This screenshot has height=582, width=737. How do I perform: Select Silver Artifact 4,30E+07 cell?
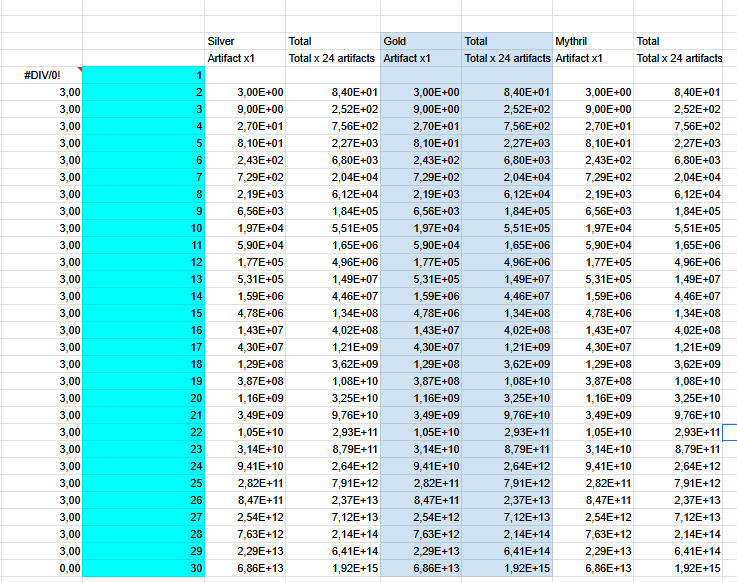245,347
